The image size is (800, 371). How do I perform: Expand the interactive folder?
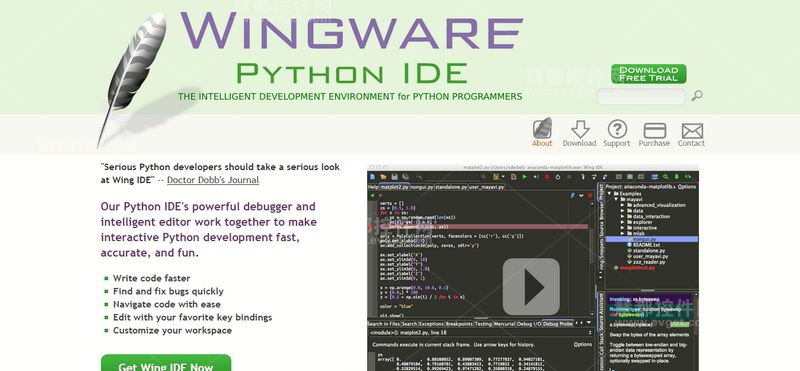click(x=622, y=228)
